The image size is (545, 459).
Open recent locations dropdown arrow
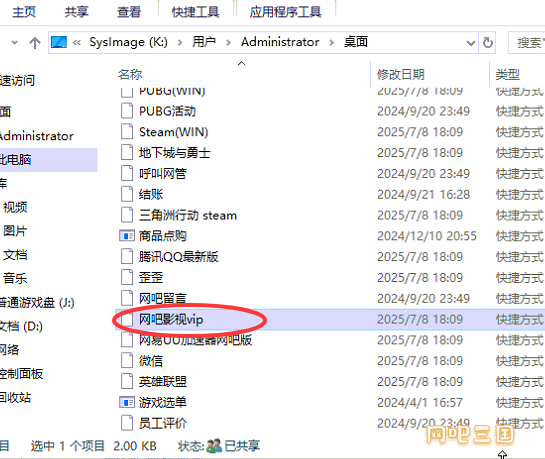(15, 43)
